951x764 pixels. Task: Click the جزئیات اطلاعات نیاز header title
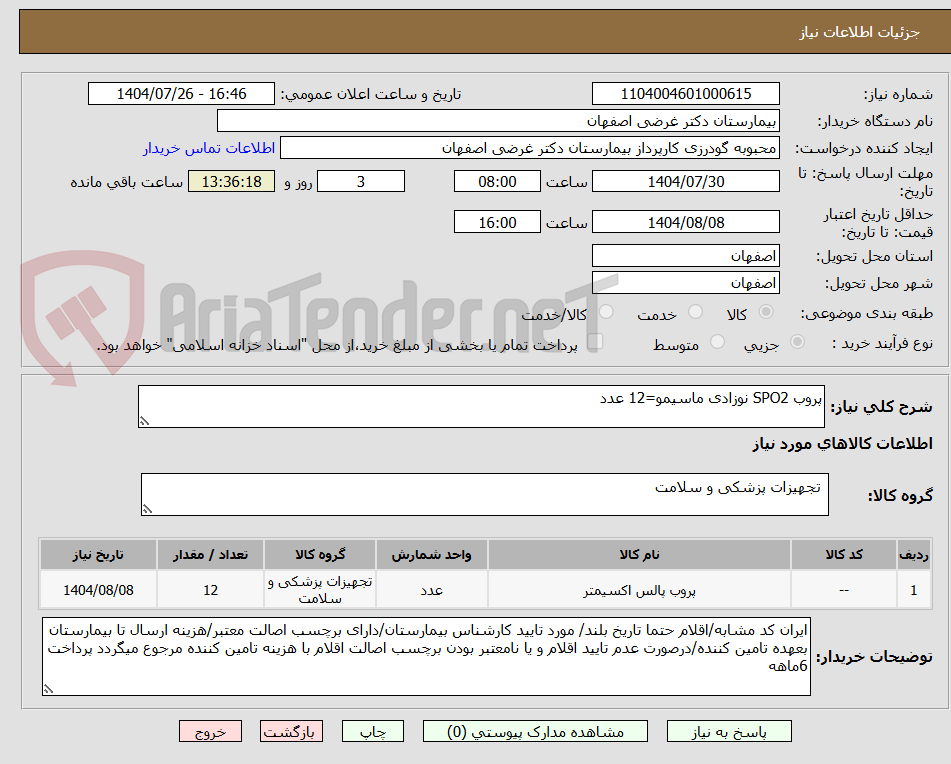click(859, 32)
